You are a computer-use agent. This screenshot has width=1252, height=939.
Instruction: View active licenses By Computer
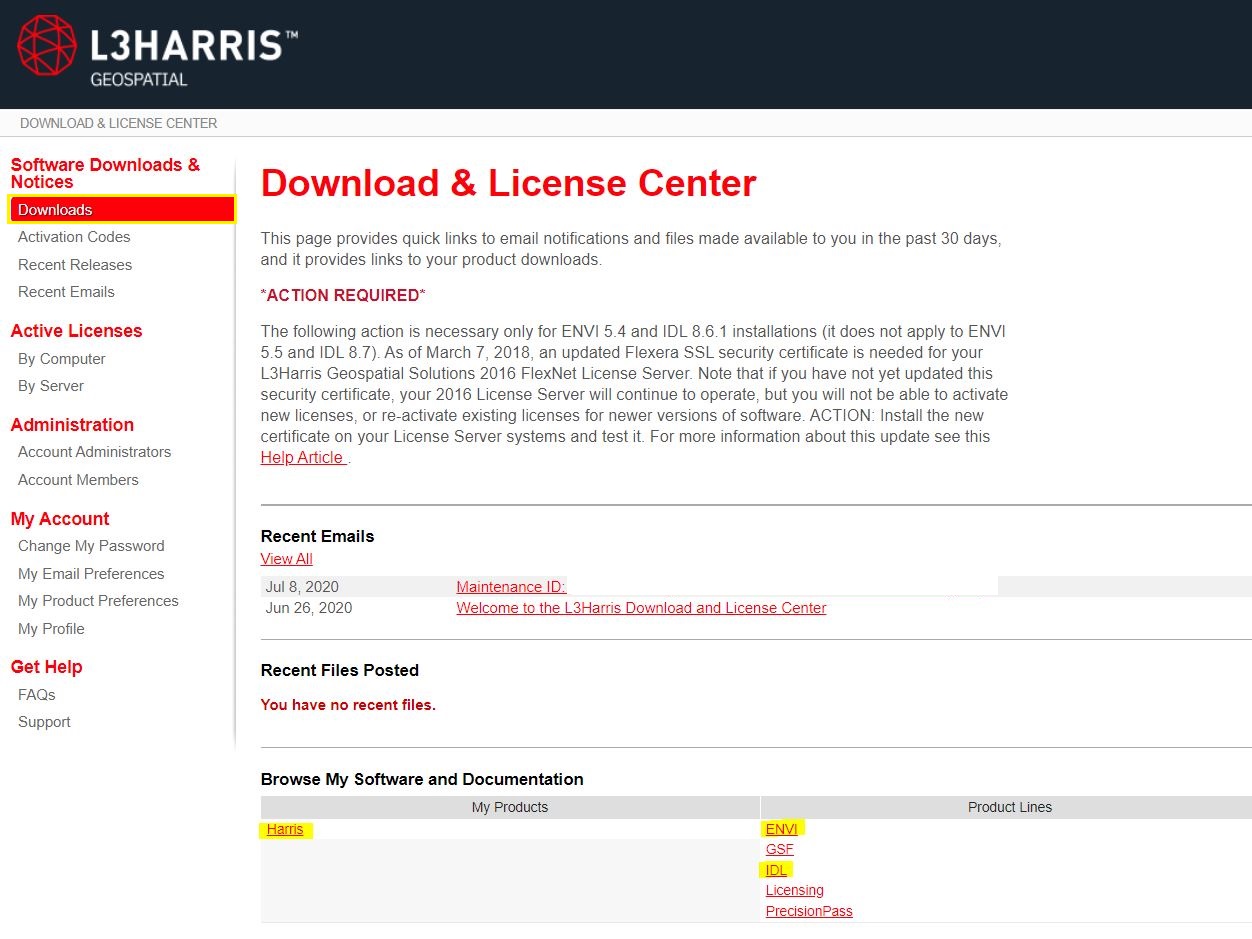tap(62, 359)
